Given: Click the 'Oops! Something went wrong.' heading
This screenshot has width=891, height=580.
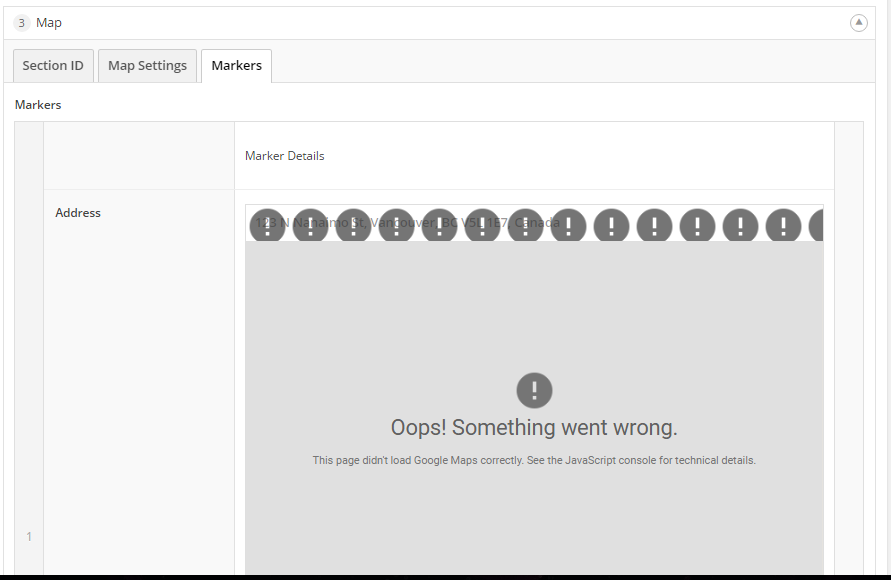Looking at the screenshot, I should (534, 428).
